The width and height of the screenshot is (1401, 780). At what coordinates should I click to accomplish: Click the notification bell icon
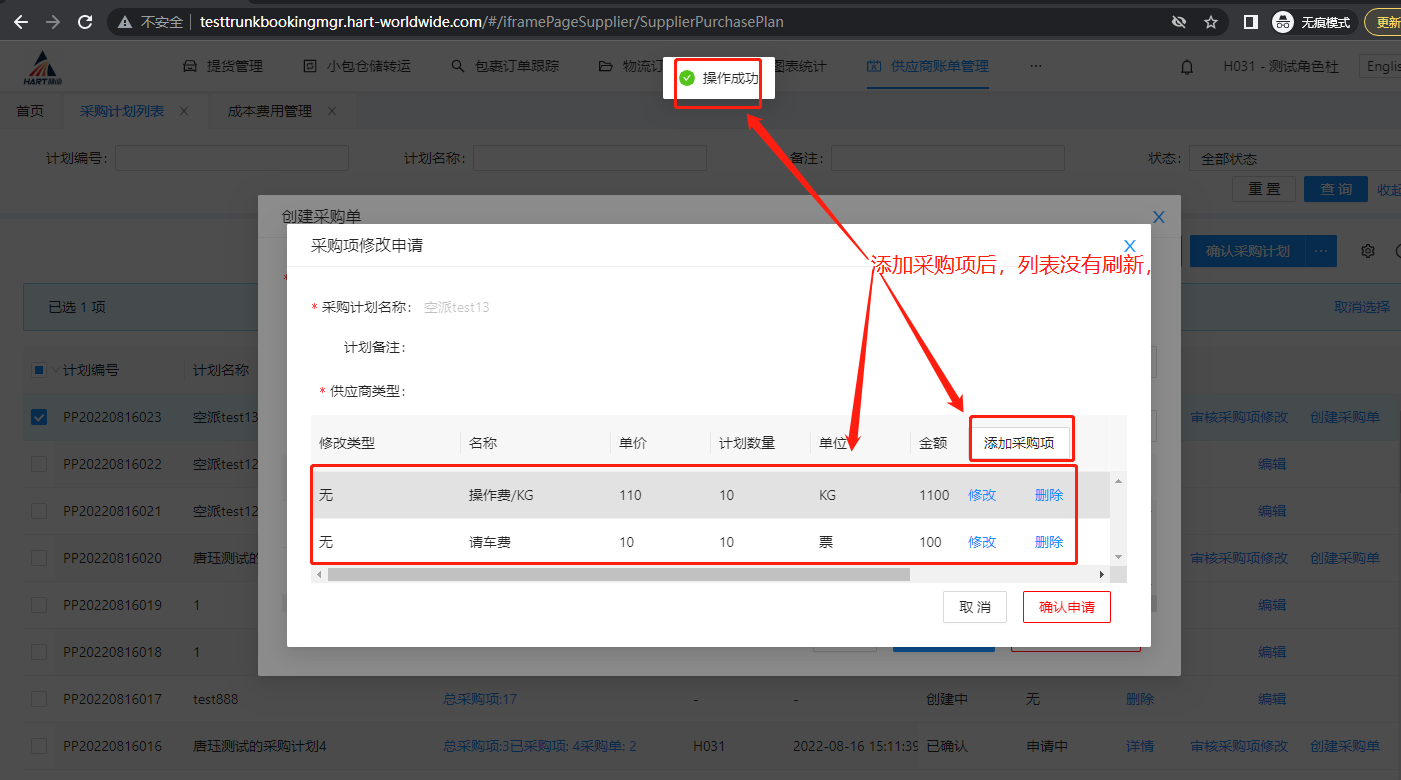click(x=1187, y=67)
